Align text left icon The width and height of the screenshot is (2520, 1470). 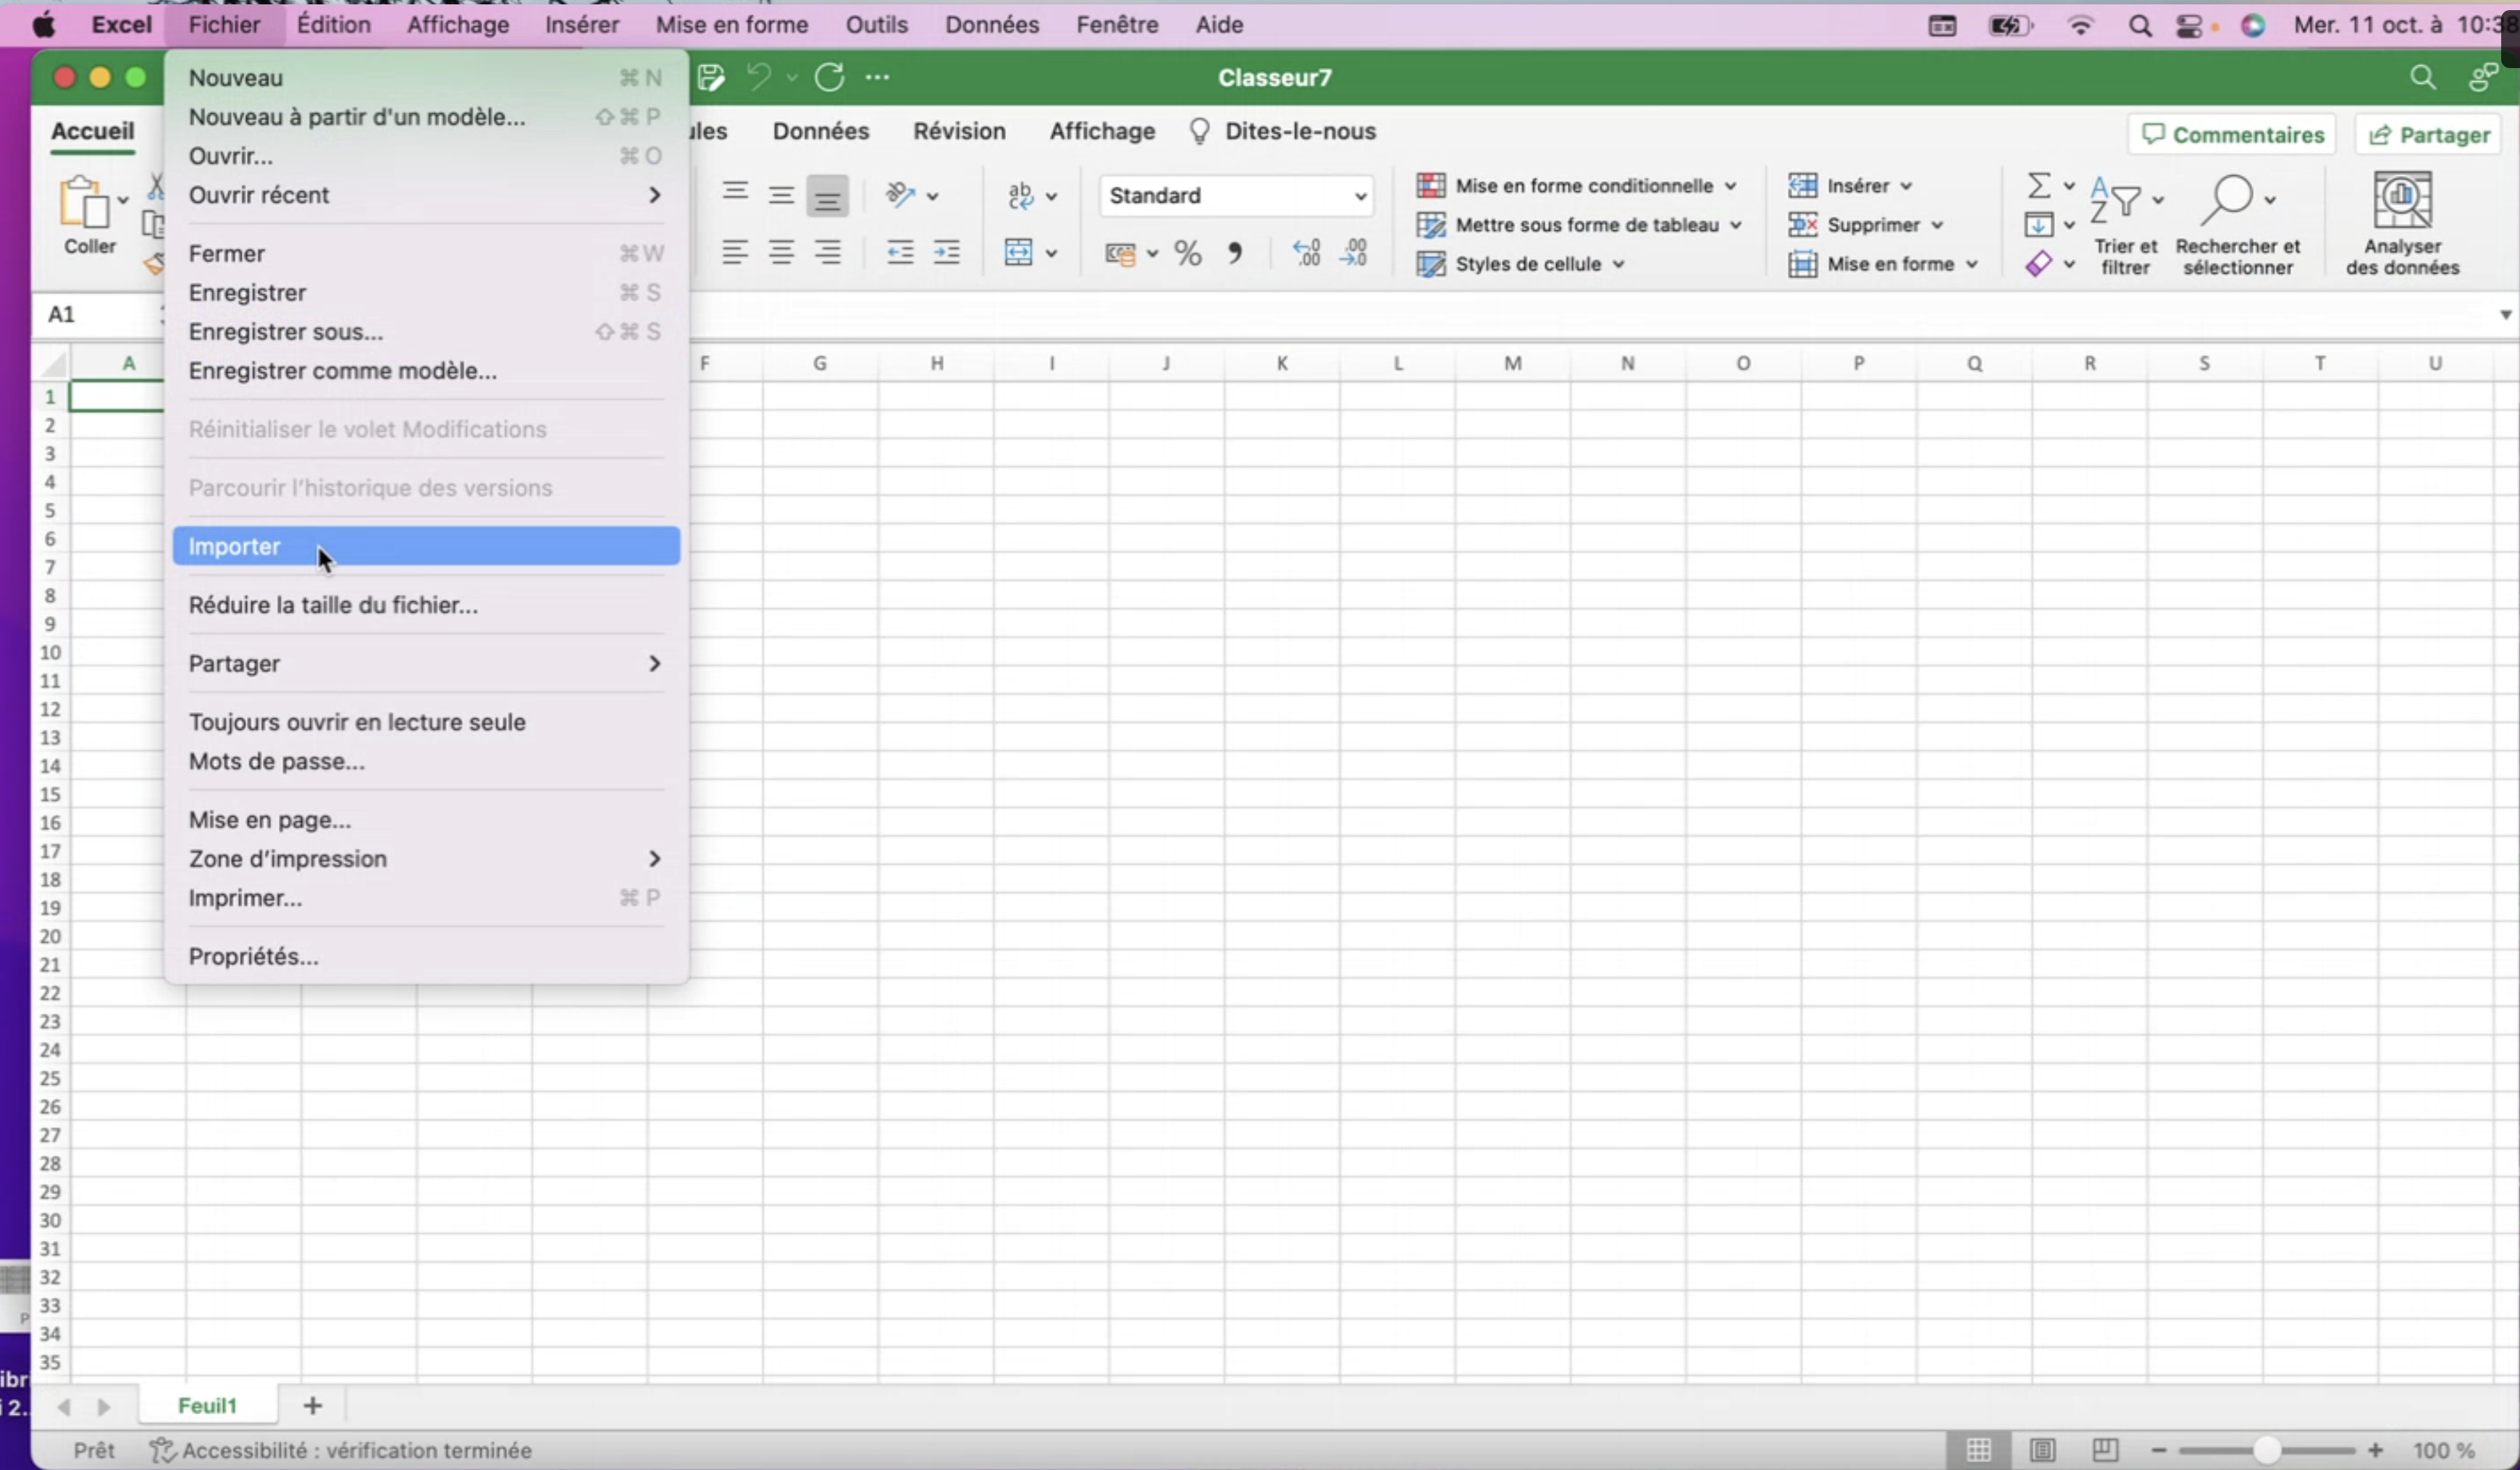click(736, 253)
